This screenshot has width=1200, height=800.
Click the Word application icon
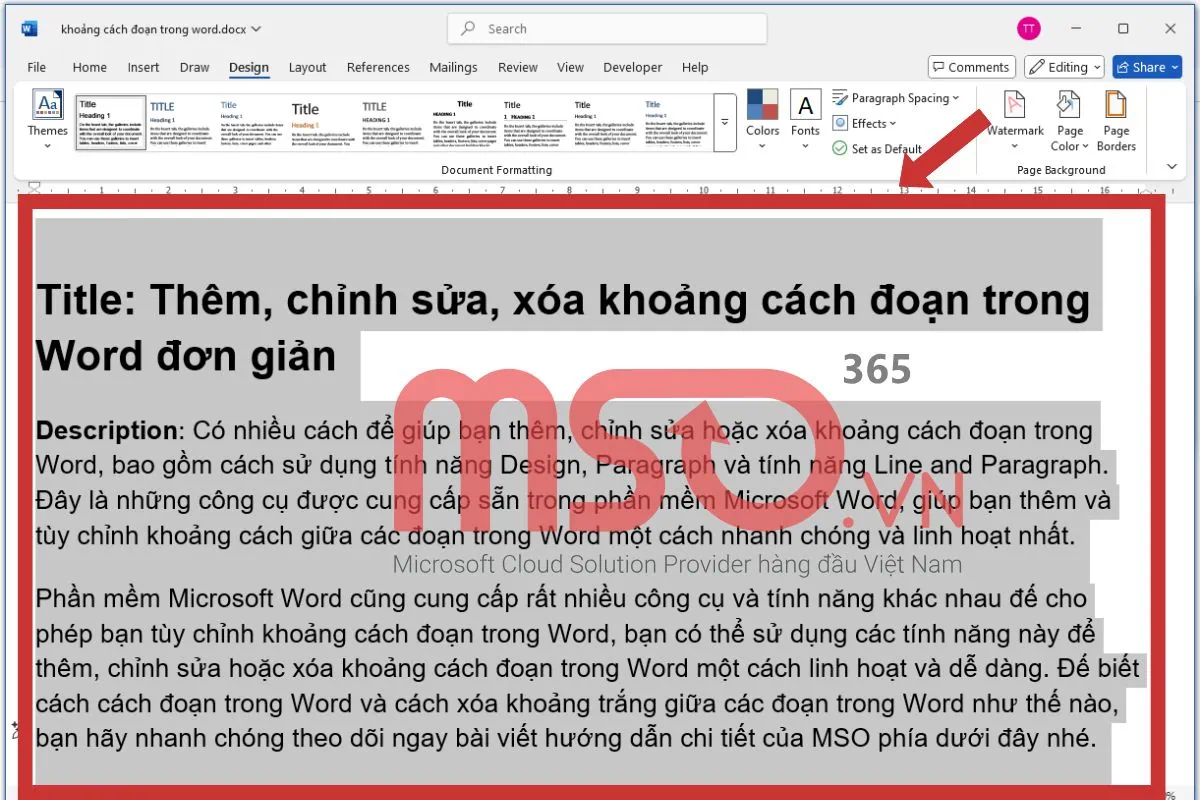29,29
